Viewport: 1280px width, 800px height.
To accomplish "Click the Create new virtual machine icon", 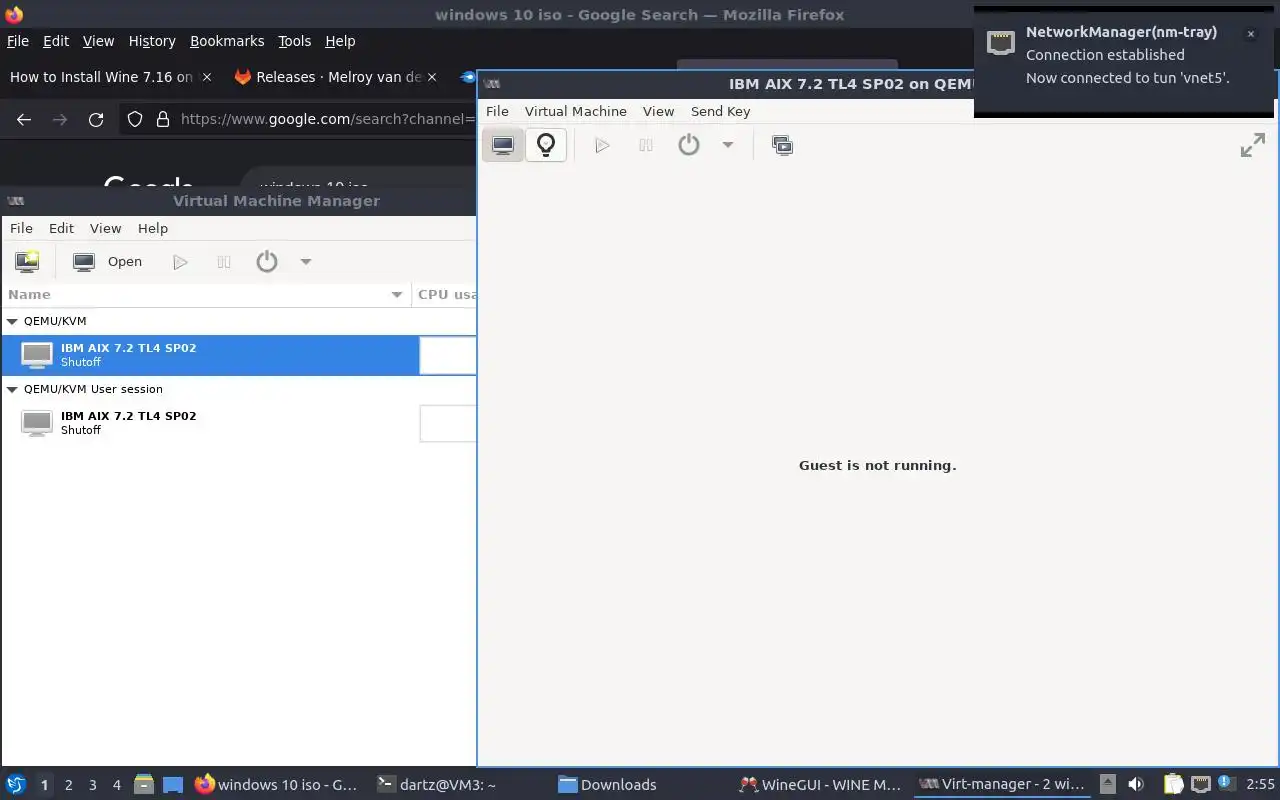I will point(27,262).
